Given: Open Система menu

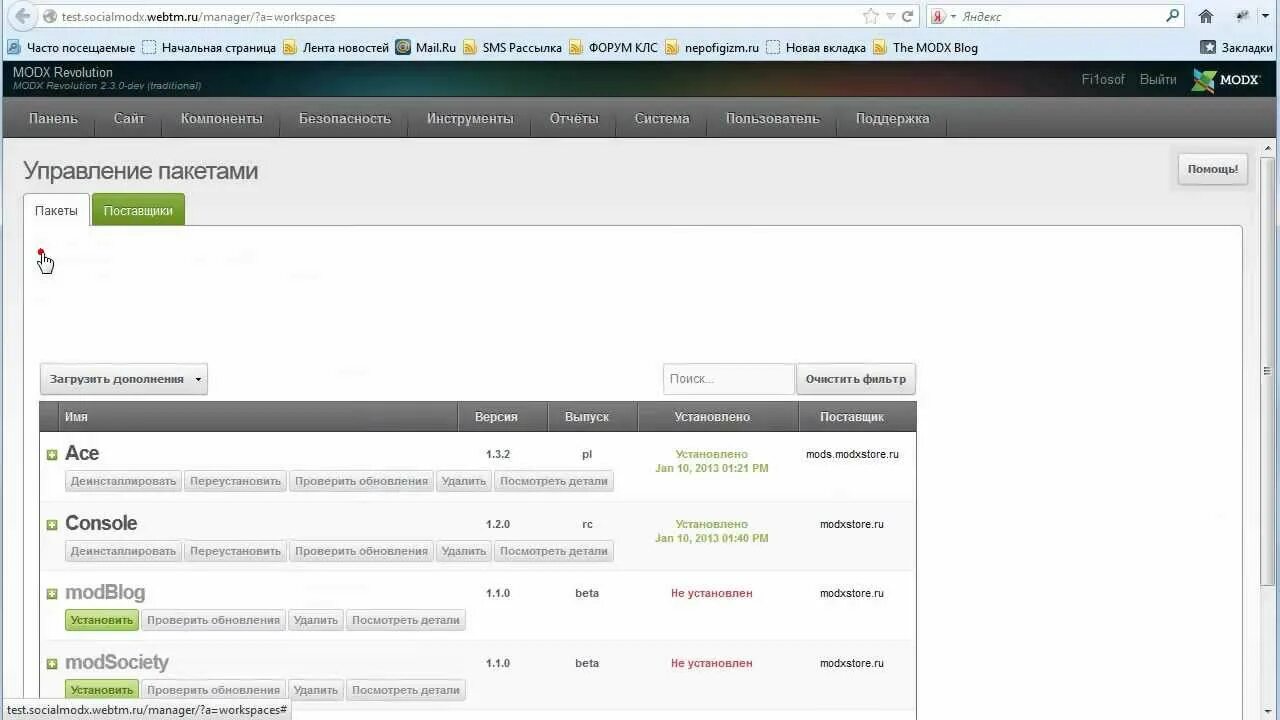Looking at the screenshot, I should pos(662,118).
